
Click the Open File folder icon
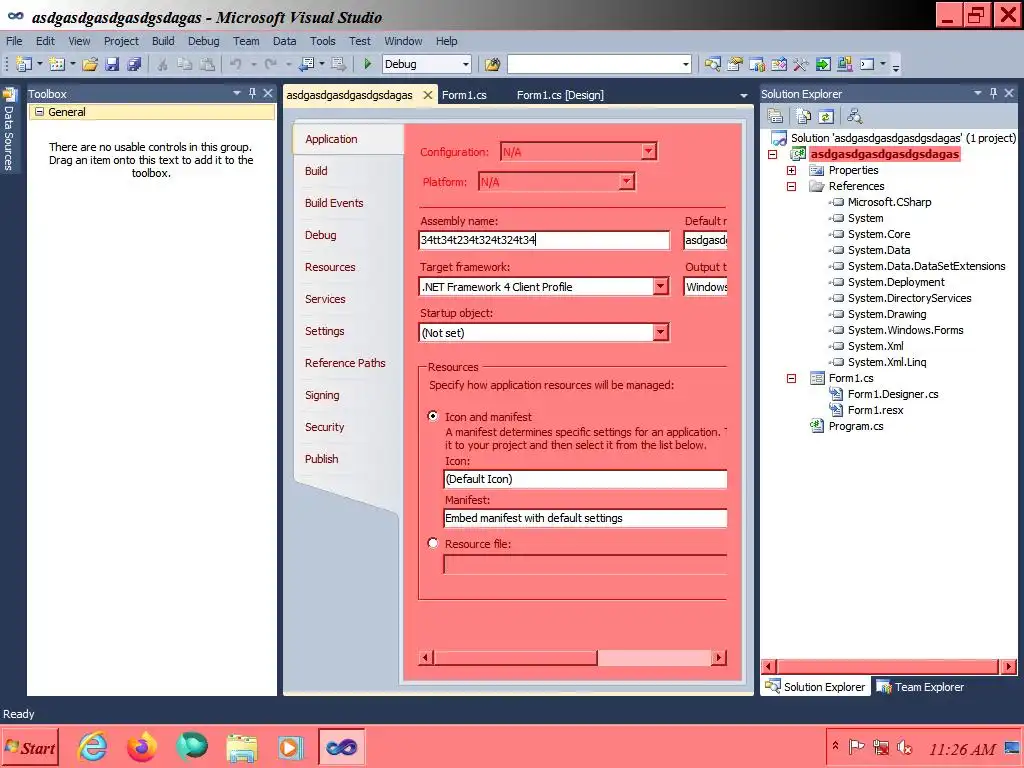point(90,64)
